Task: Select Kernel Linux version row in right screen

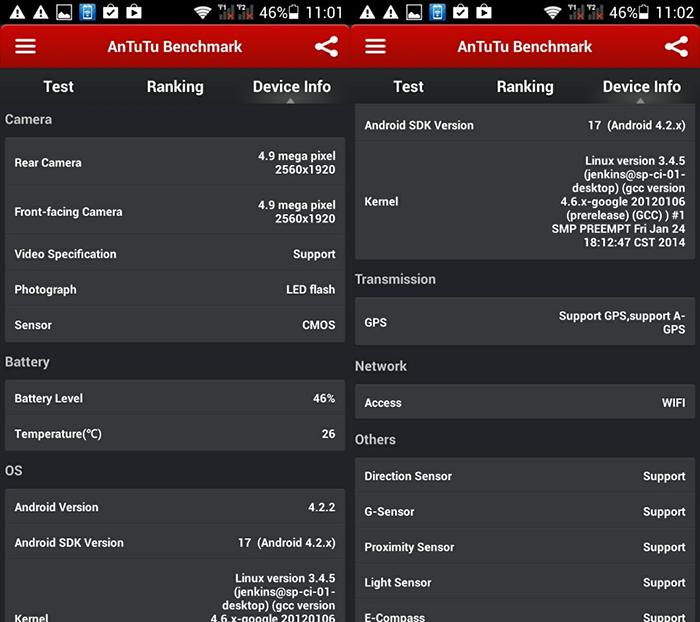Action: coord(525,201)
